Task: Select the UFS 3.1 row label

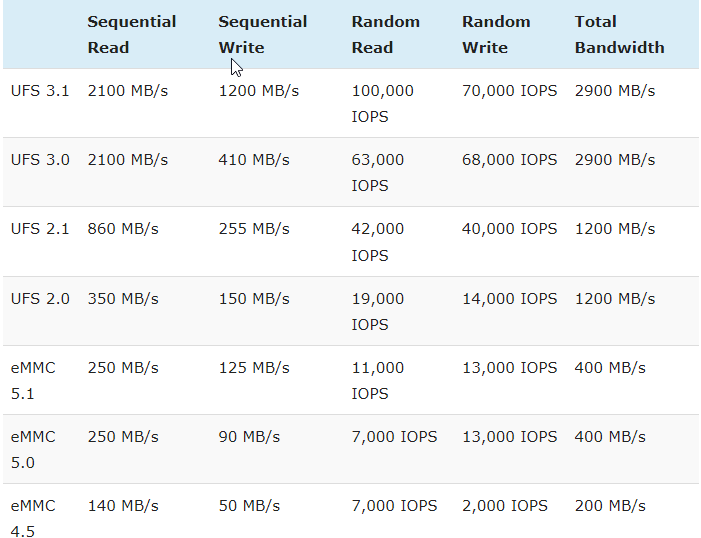Action: (40, 91)
